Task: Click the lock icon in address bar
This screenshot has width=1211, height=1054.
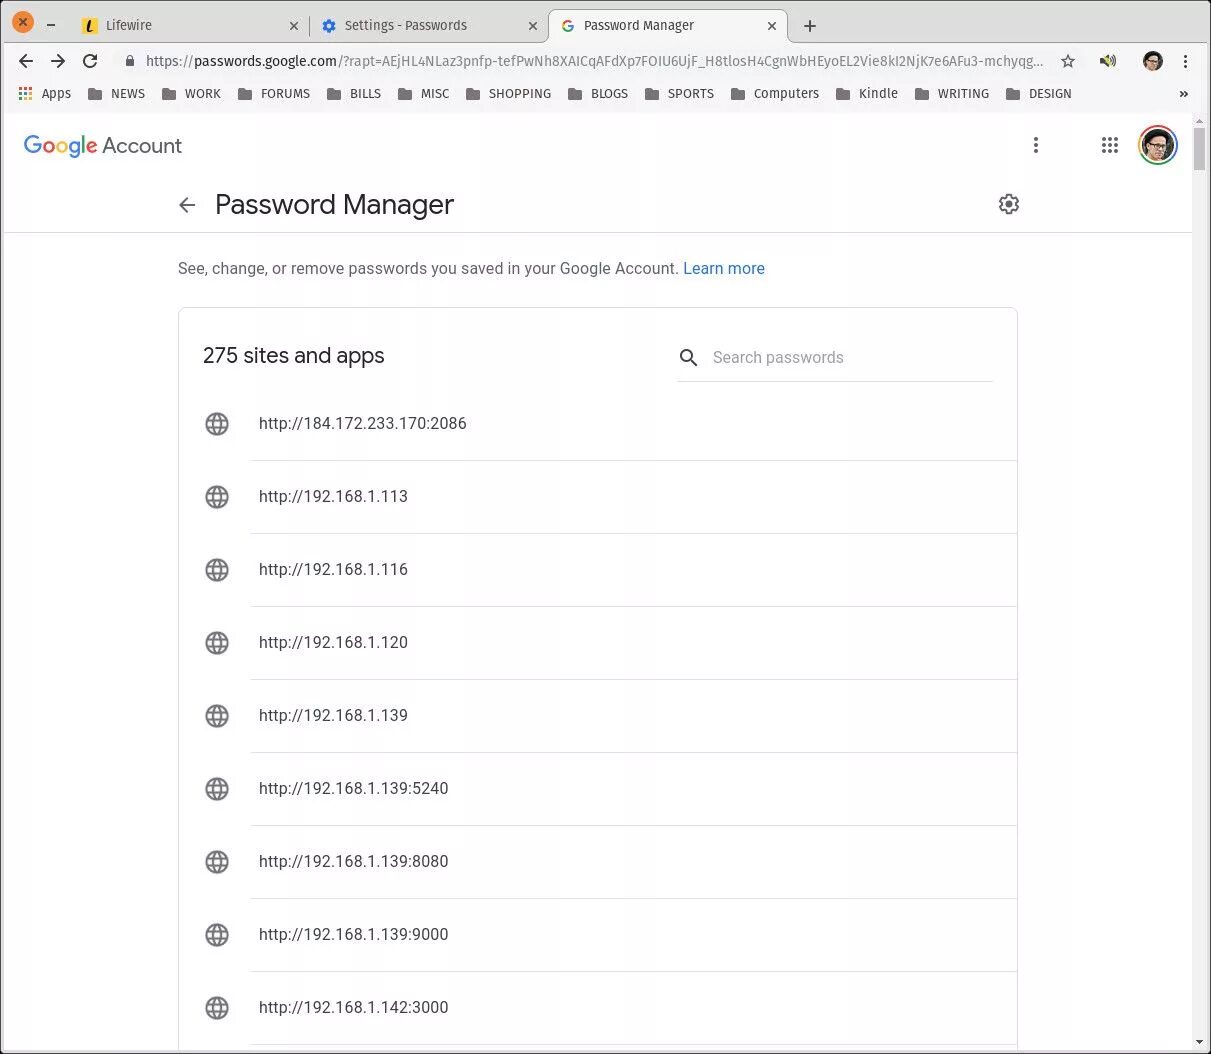Action: (x=129, y=61)
